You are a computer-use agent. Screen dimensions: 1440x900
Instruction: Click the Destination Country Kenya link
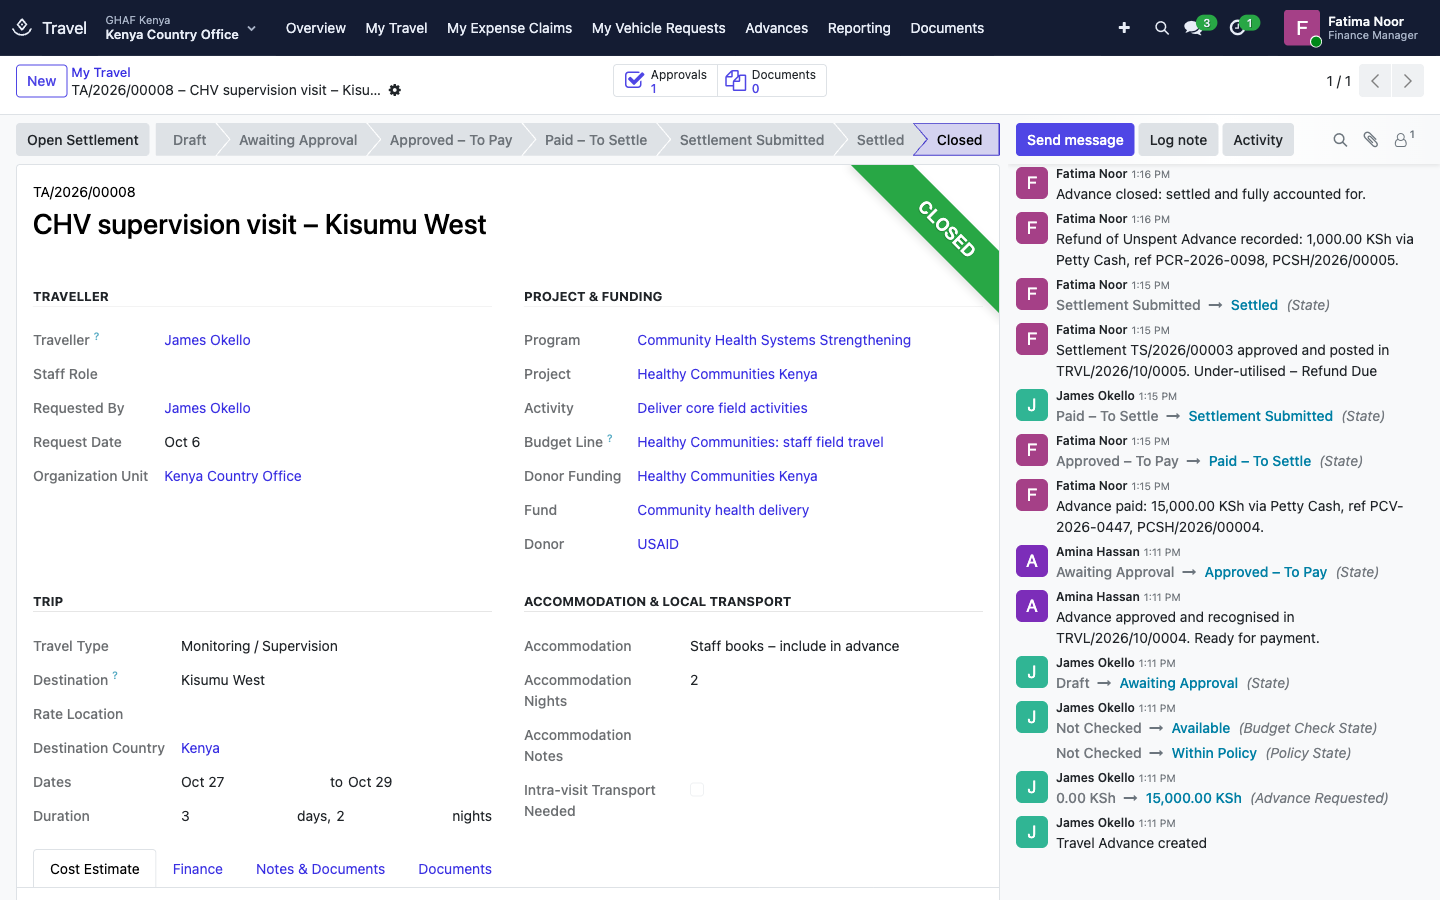click(200, 748)
